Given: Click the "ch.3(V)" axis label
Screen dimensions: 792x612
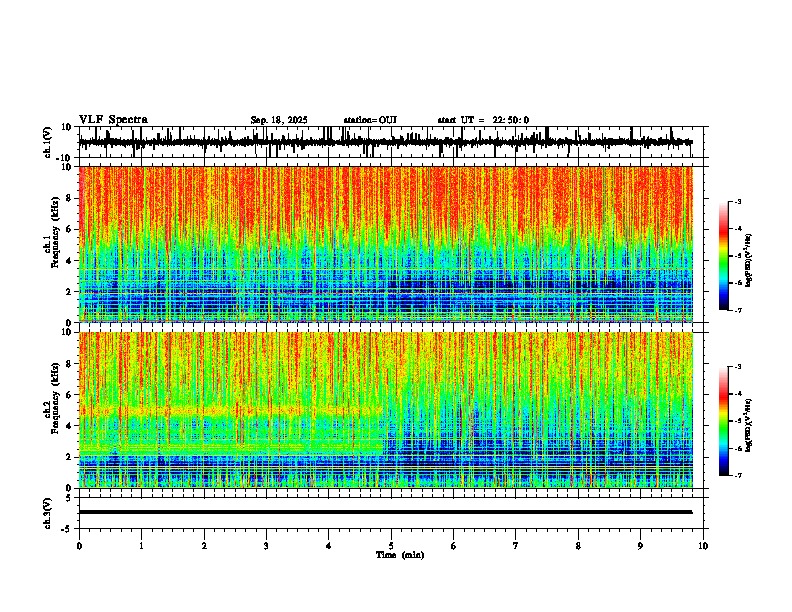Looking at the screenshot, I should click(x=48, y=513).
